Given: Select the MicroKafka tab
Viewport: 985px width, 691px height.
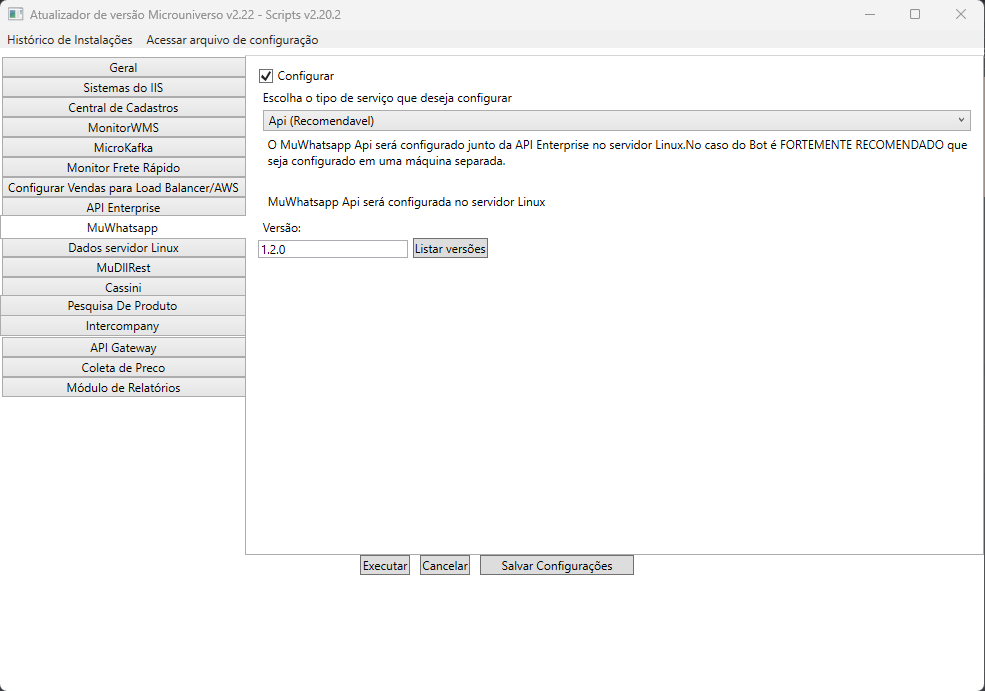Looking at the screenshot, I should click(123, 148).
